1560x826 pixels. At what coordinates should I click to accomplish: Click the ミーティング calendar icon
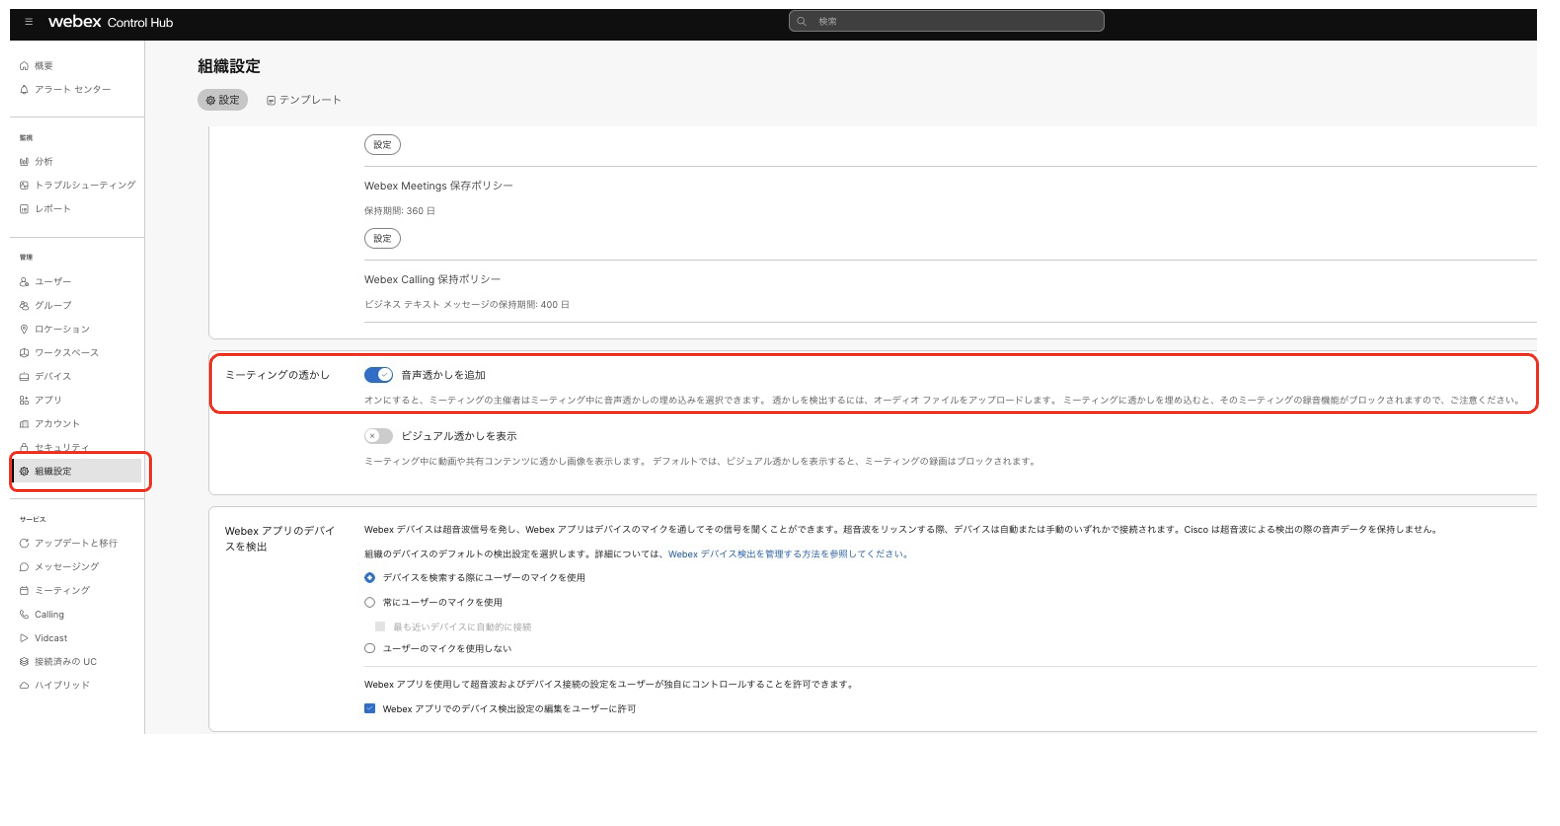click(x=24, y=591)
